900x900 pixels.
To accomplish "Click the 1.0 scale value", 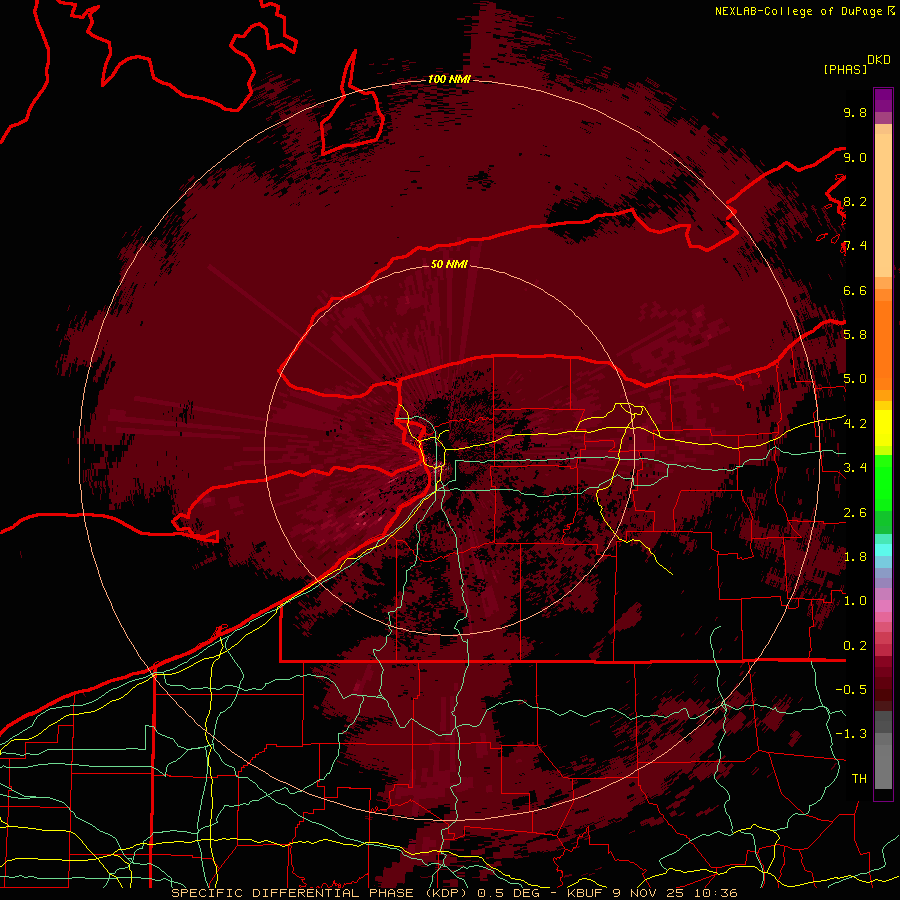I will pos(855,601).
